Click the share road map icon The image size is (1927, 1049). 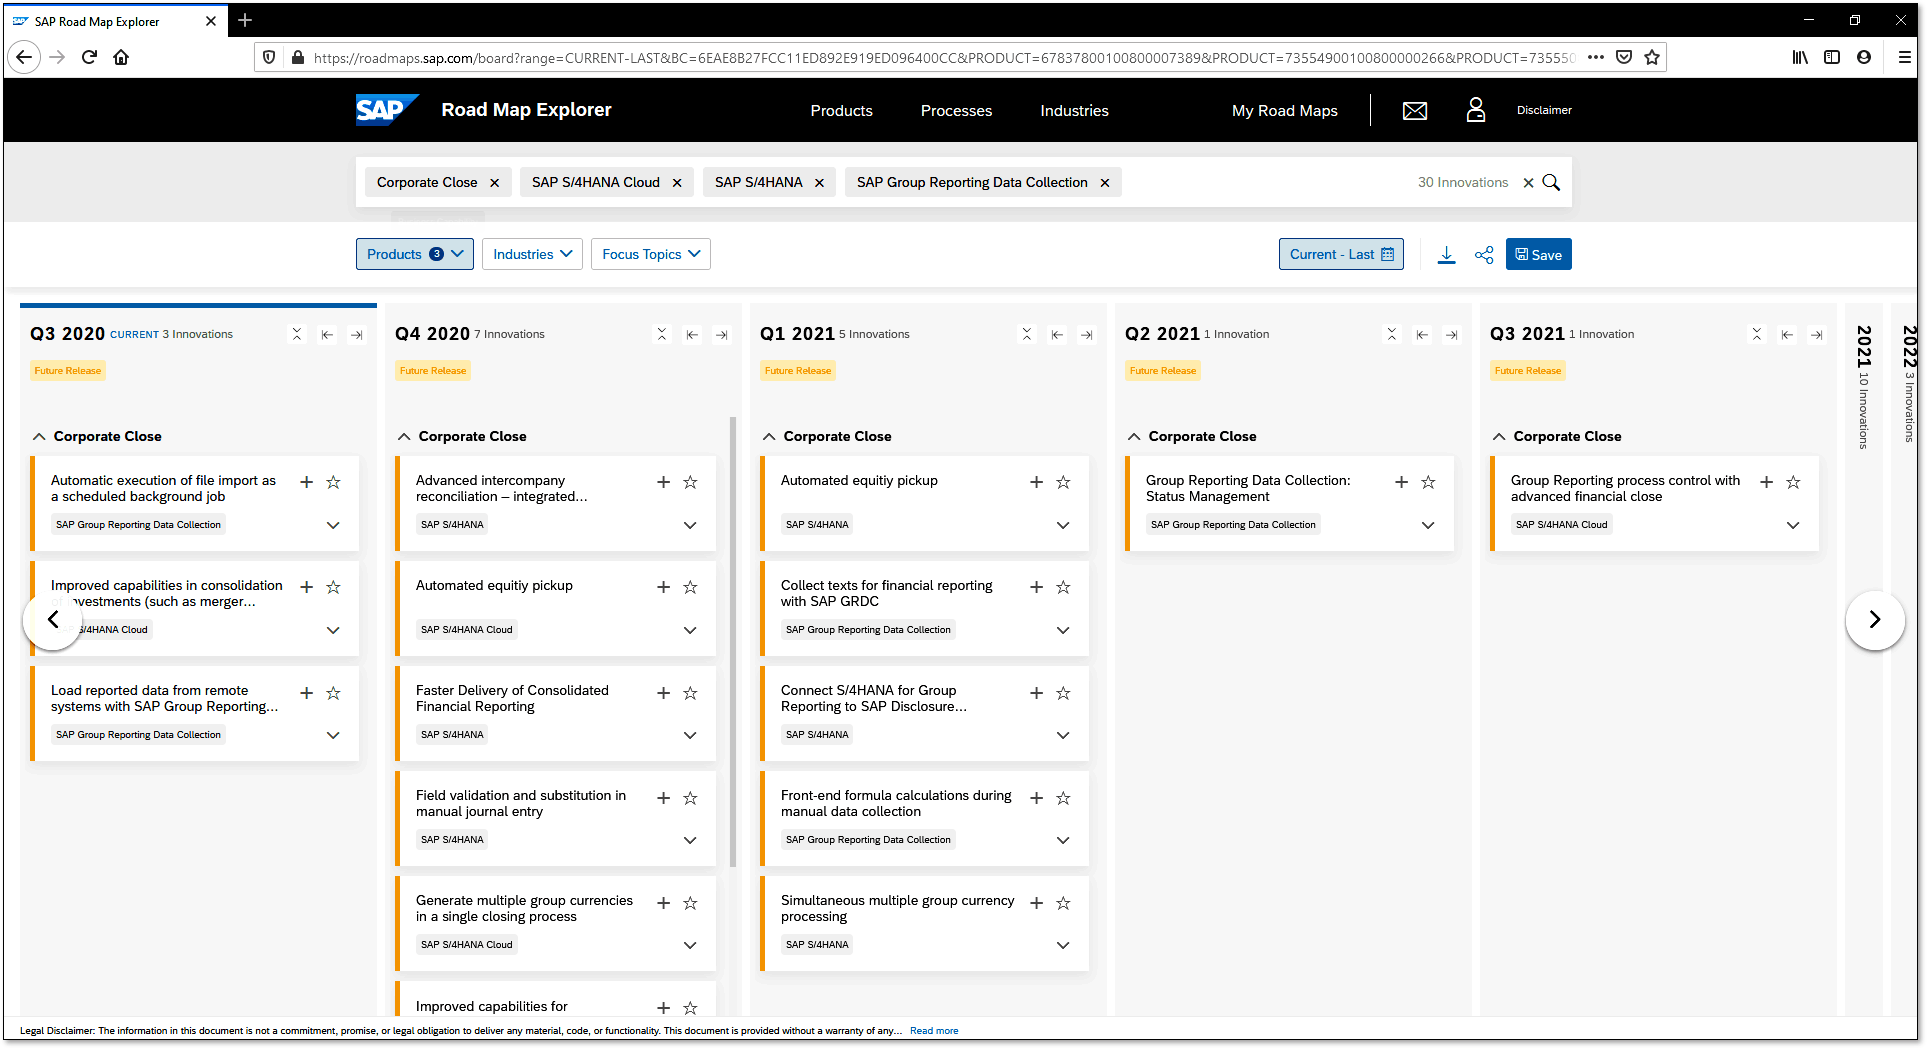1484,255
